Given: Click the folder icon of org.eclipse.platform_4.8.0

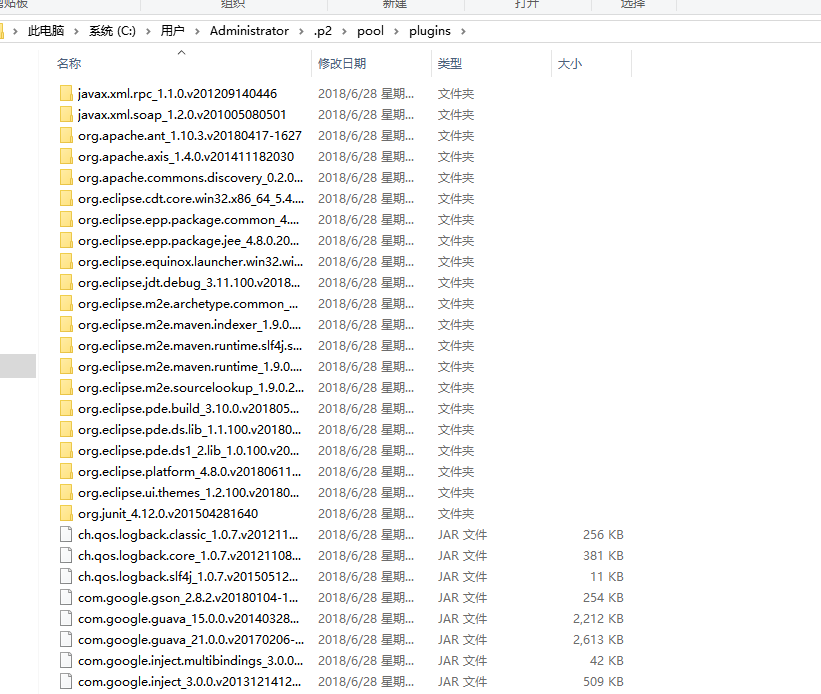Looking at the screenshot, I should tap(66, 472).
